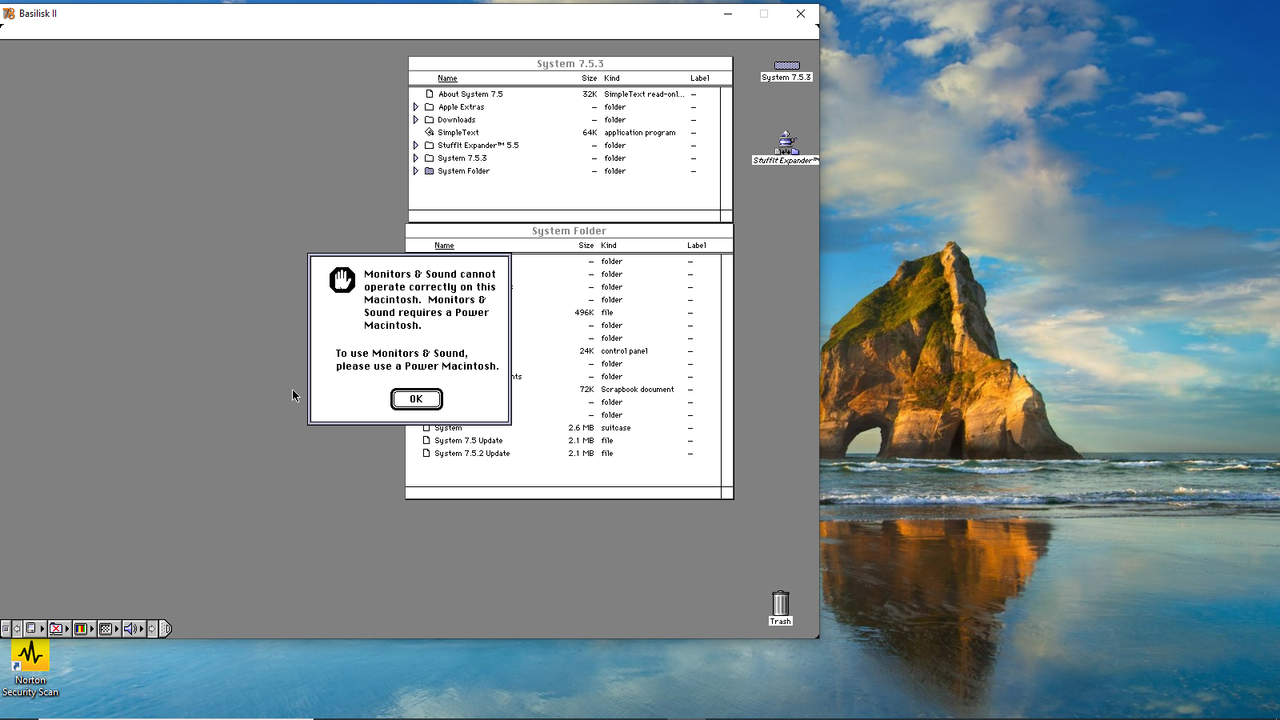Expand the Downloads folder disclosure triangle
The image size is (1280, 720).
416,120
